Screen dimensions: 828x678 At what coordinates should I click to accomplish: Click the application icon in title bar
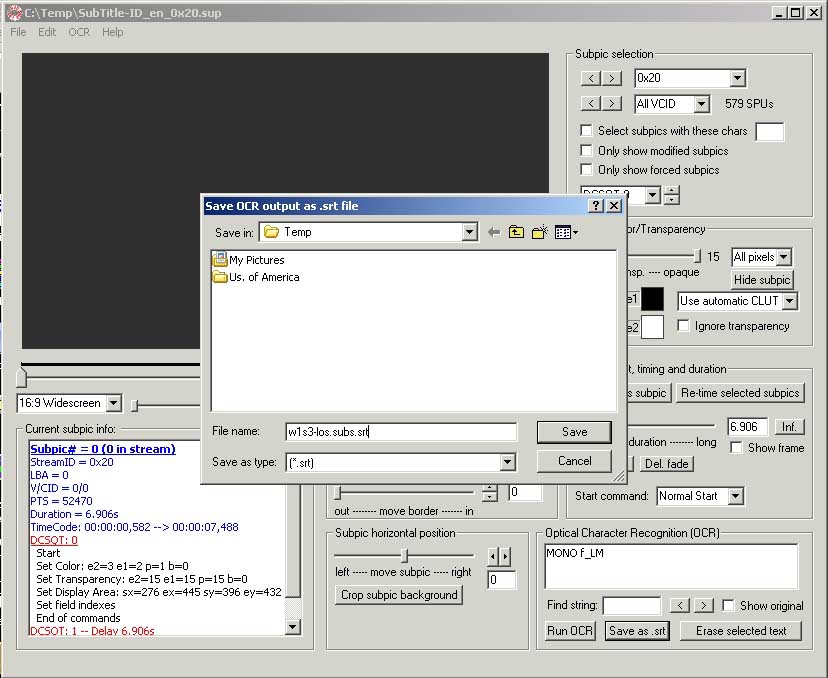(14, 13)
